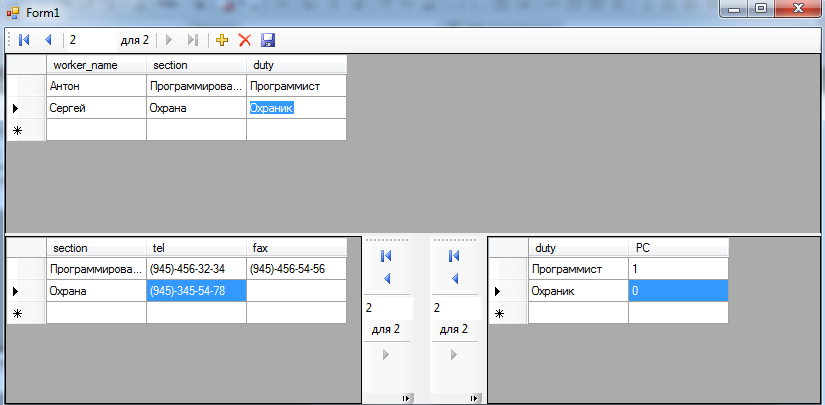The width and height of the screenshot is (825, 405).
Task: Move next in right vertical navigator
Action: point(454,355)
